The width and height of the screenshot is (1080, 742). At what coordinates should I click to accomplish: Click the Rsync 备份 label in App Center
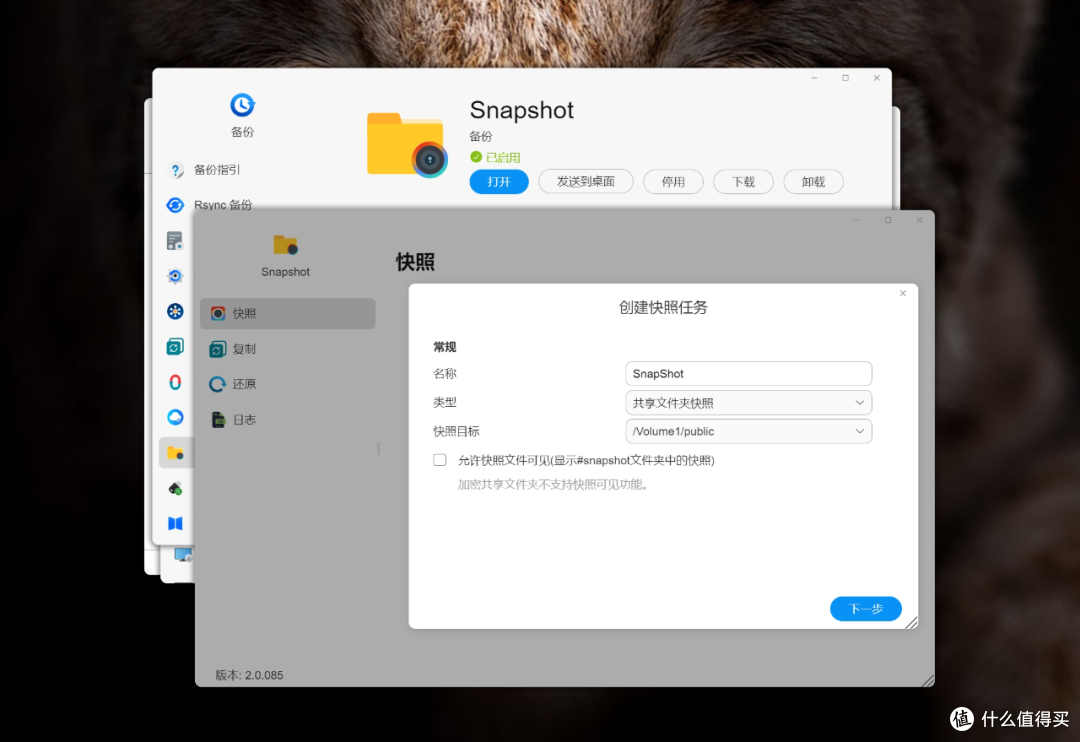223,205
